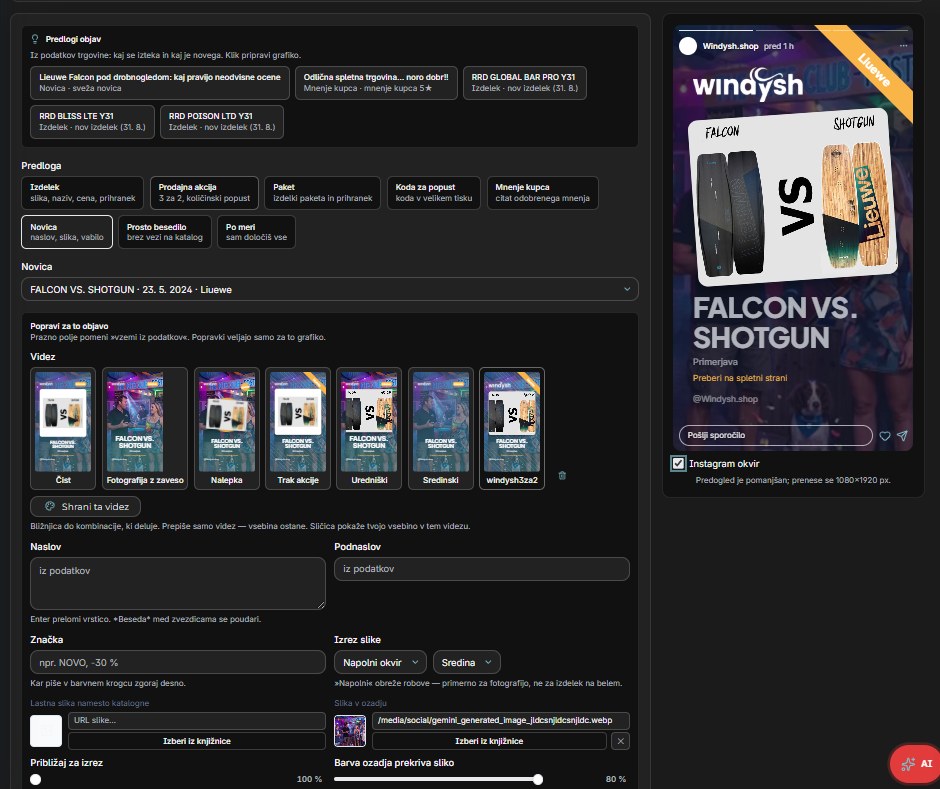The image size is (940, 789).
Task: Adjust the Približaj za izrez slider handle
Action: [x=36, y=779]
